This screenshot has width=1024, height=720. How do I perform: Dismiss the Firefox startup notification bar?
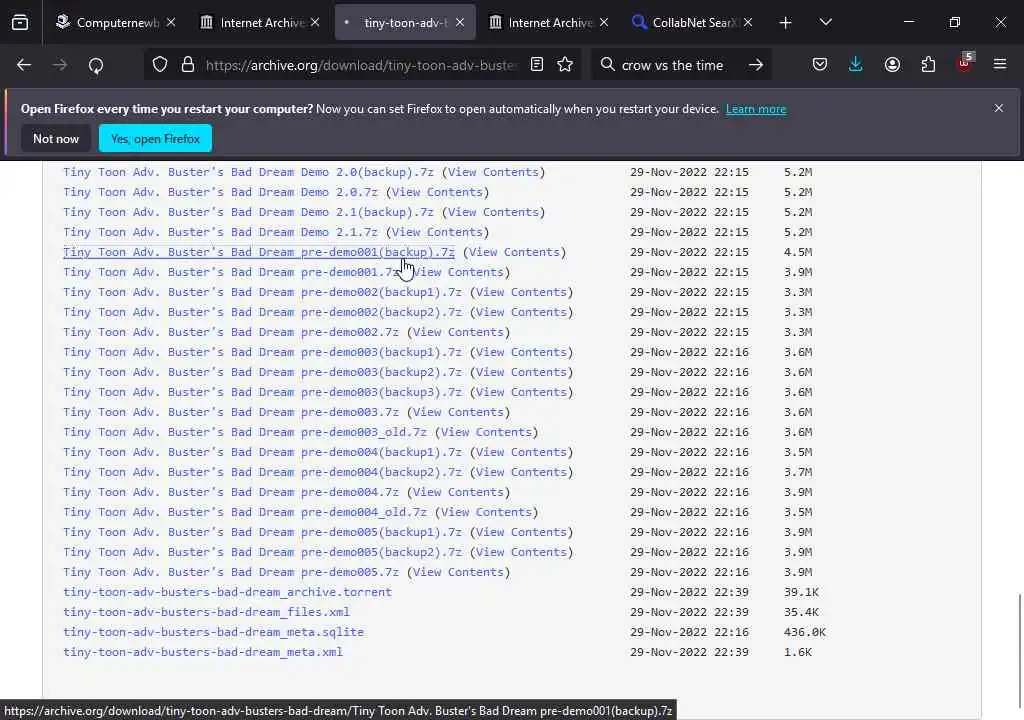(x=999, y=108)
